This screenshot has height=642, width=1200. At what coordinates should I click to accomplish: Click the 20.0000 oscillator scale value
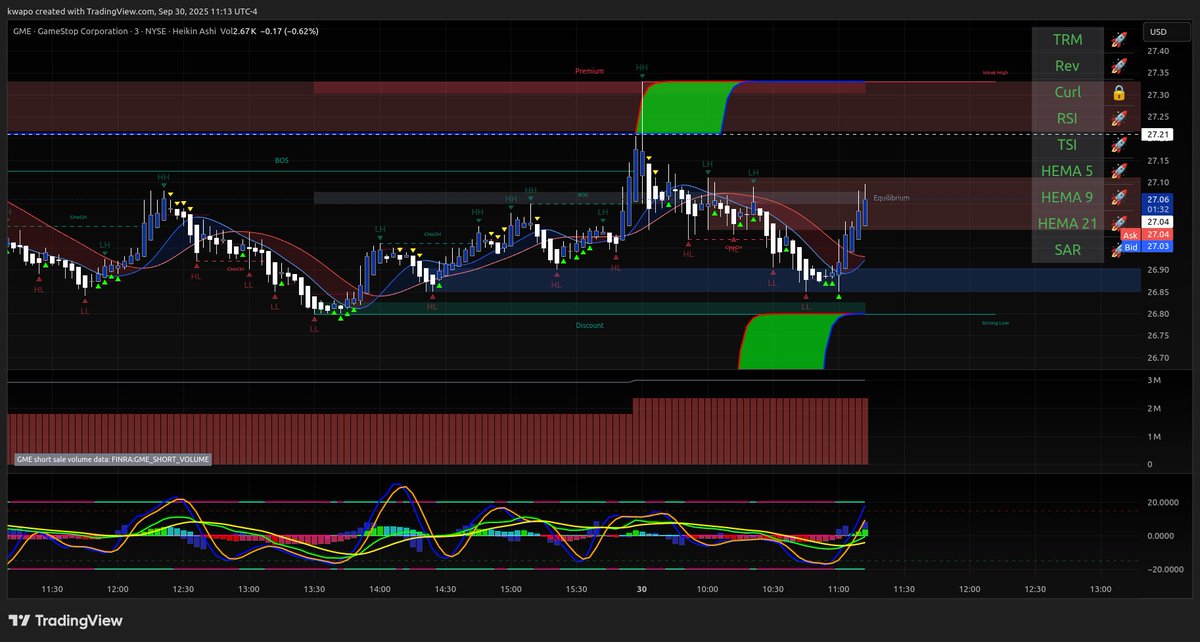(x=1164, y=503)
